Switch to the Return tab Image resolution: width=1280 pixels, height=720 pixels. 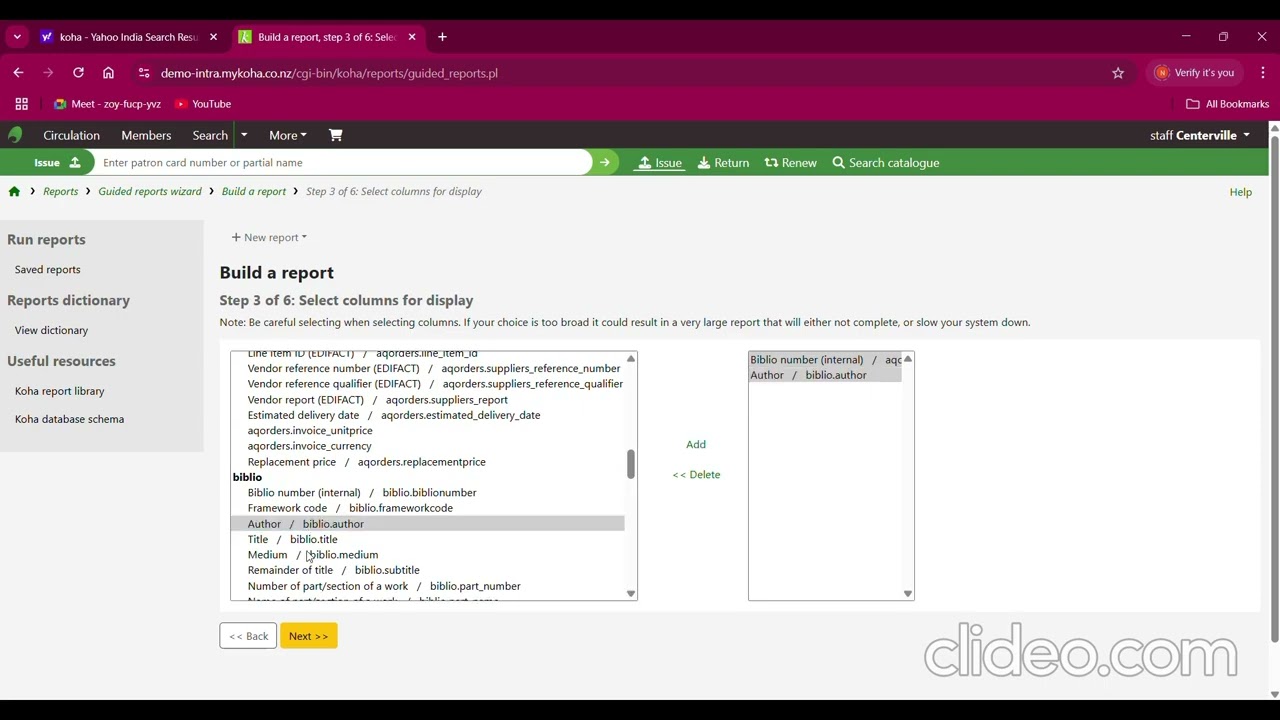(x=724, y=163)
